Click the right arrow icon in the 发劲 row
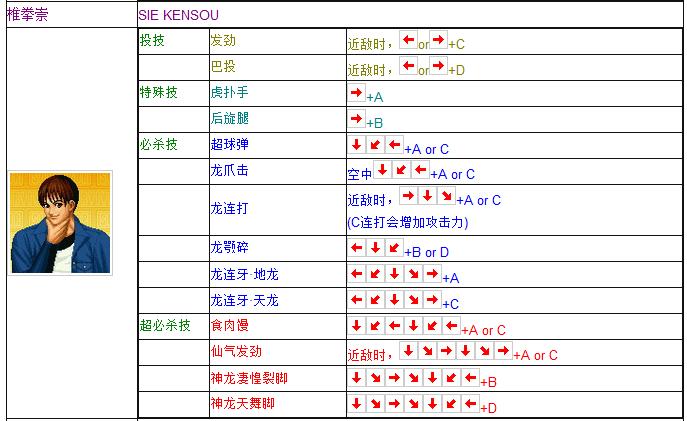This screenshot has height=421, width=687. coord(438,40)
